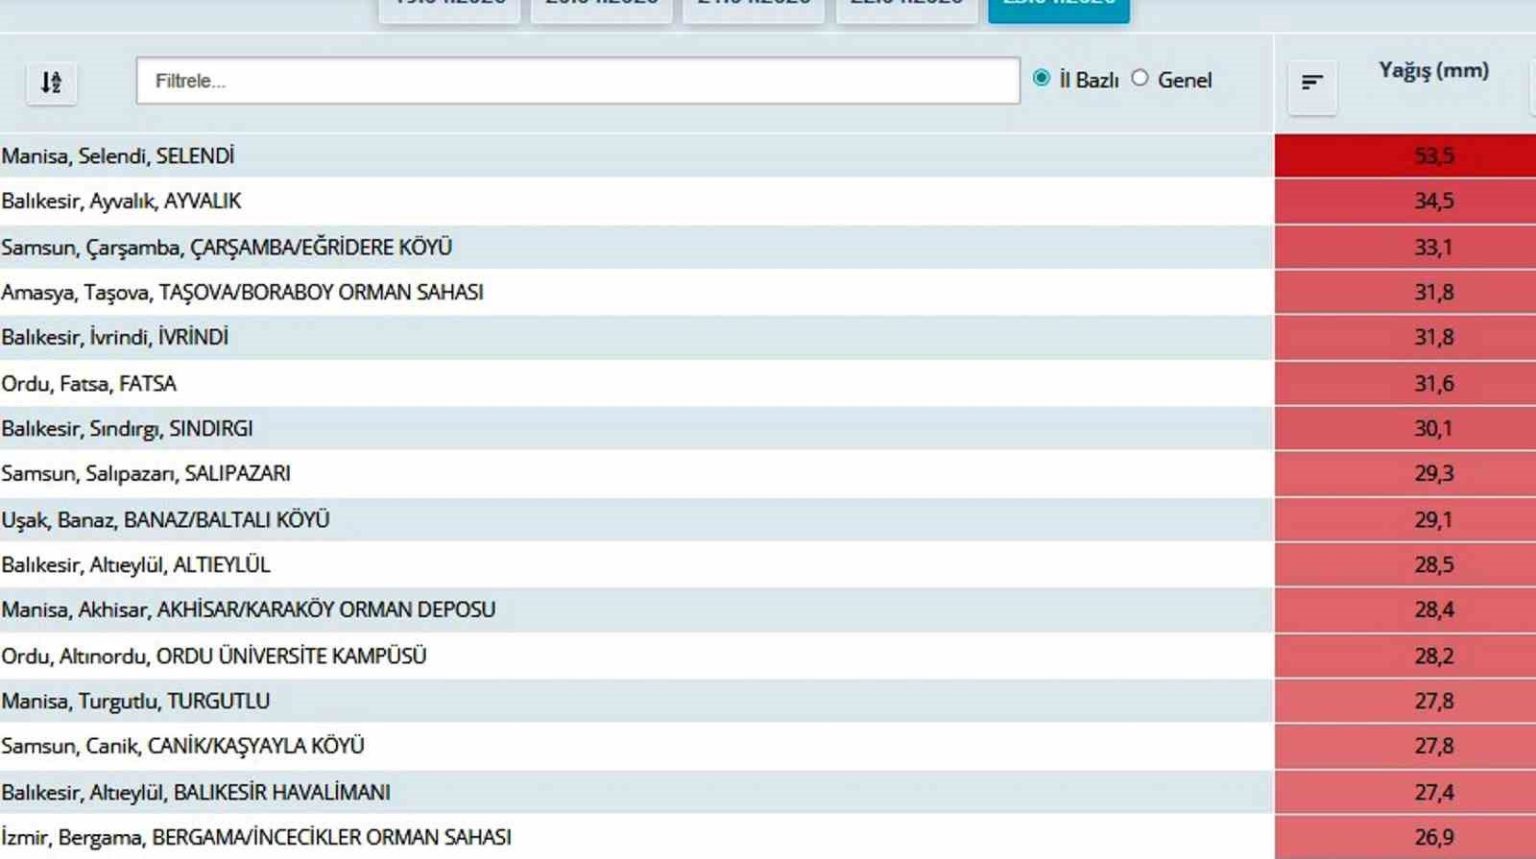The height and width of the screenshot is (859, 1536).
Task: Click the Amasya, Taşova BORABOY ORMAN SAHASI row
Action: click(242, 292)
